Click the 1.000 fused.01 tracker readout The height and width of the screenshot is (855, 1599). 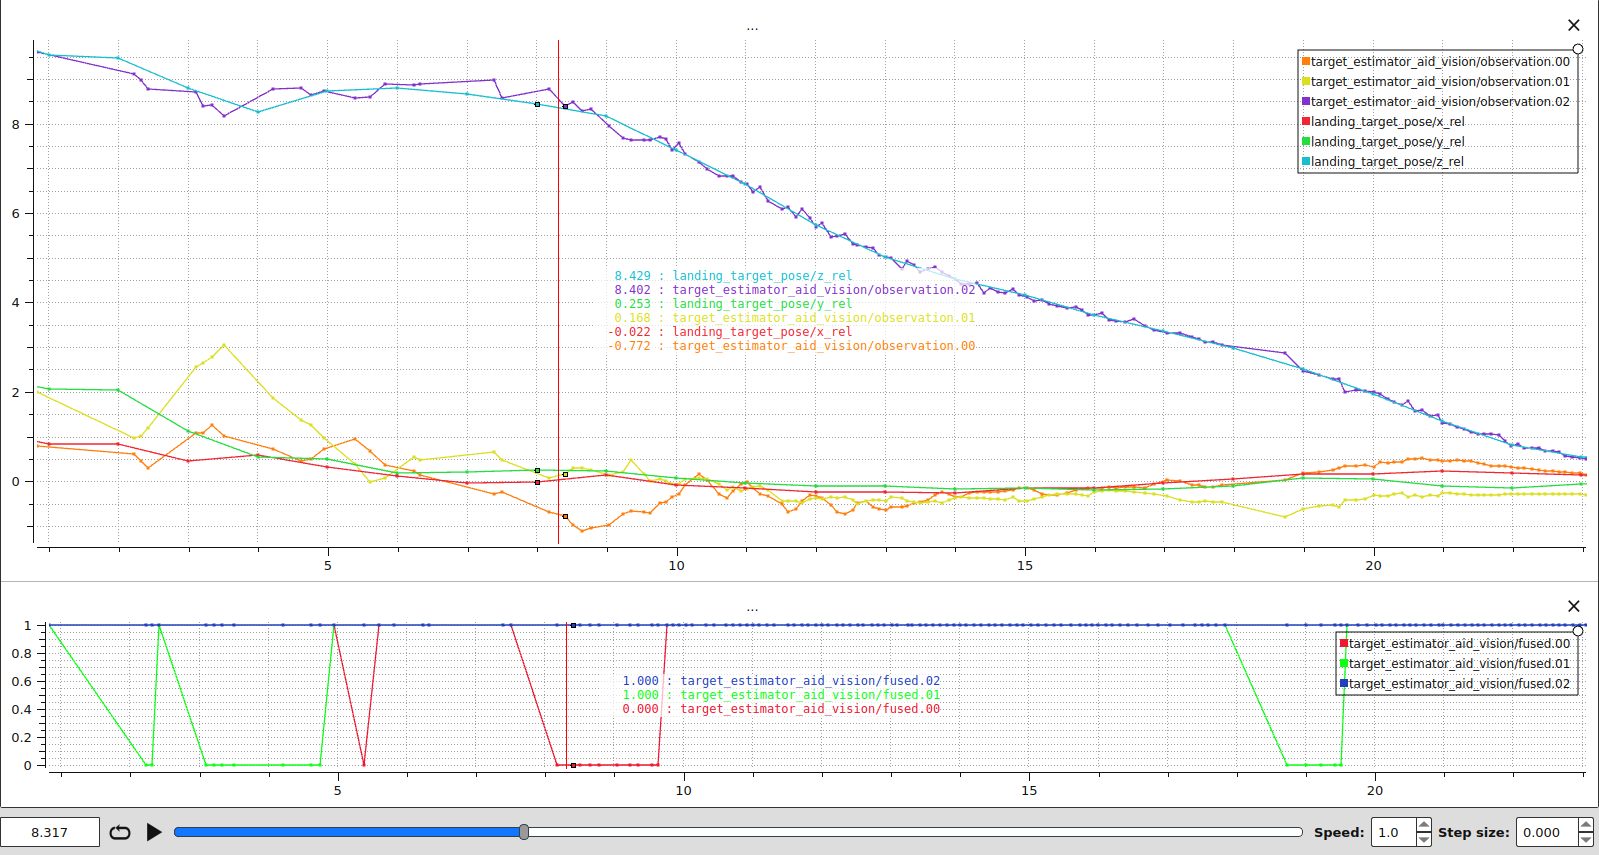781,695
